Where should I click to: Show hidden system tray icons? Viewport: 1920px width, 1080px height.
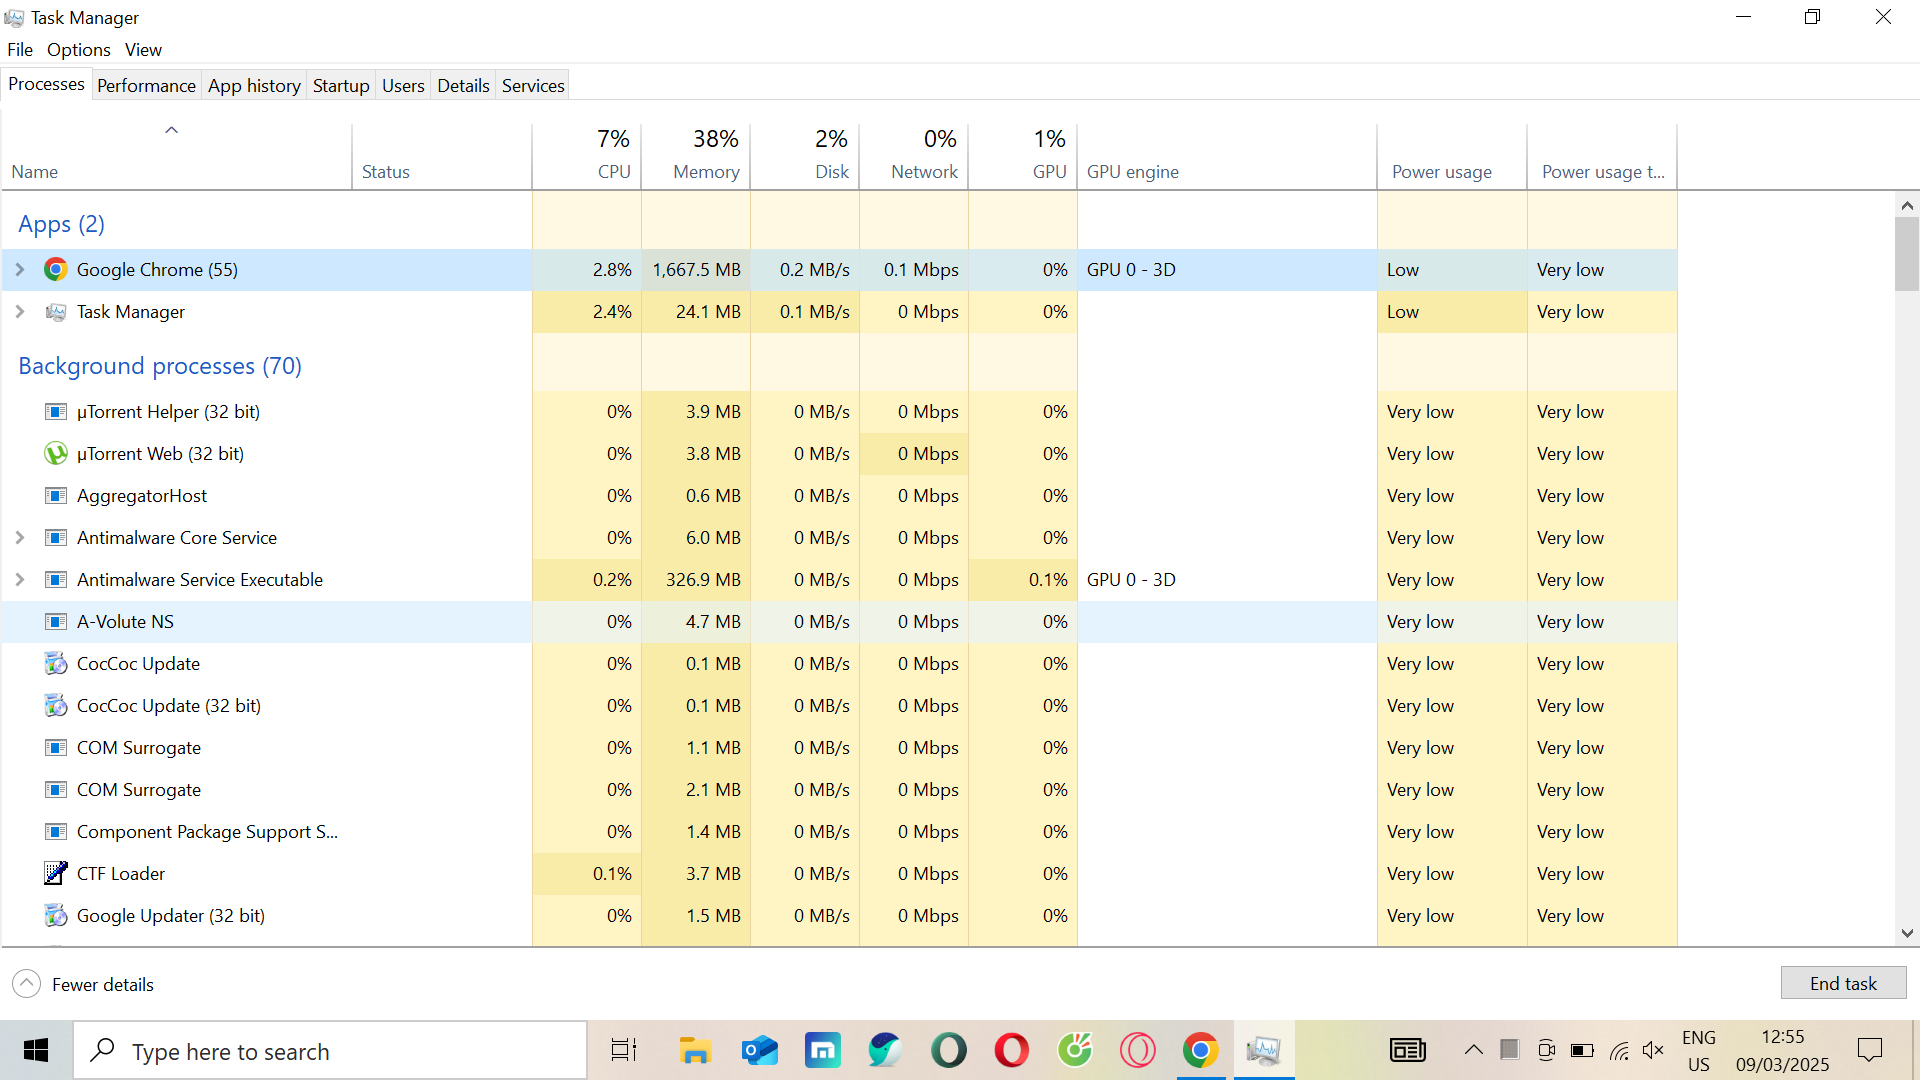1473,1050
